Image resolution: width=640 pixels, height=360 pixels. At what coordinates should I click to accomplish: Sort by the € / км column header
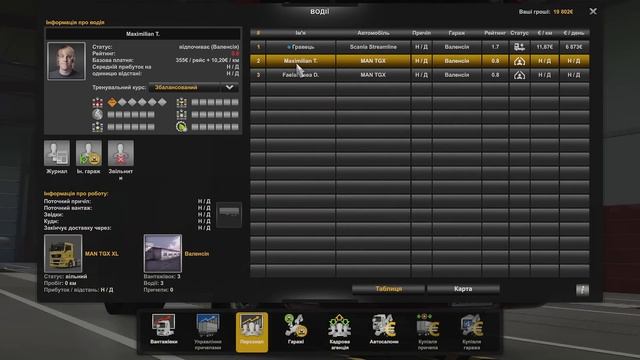(544, 33)
